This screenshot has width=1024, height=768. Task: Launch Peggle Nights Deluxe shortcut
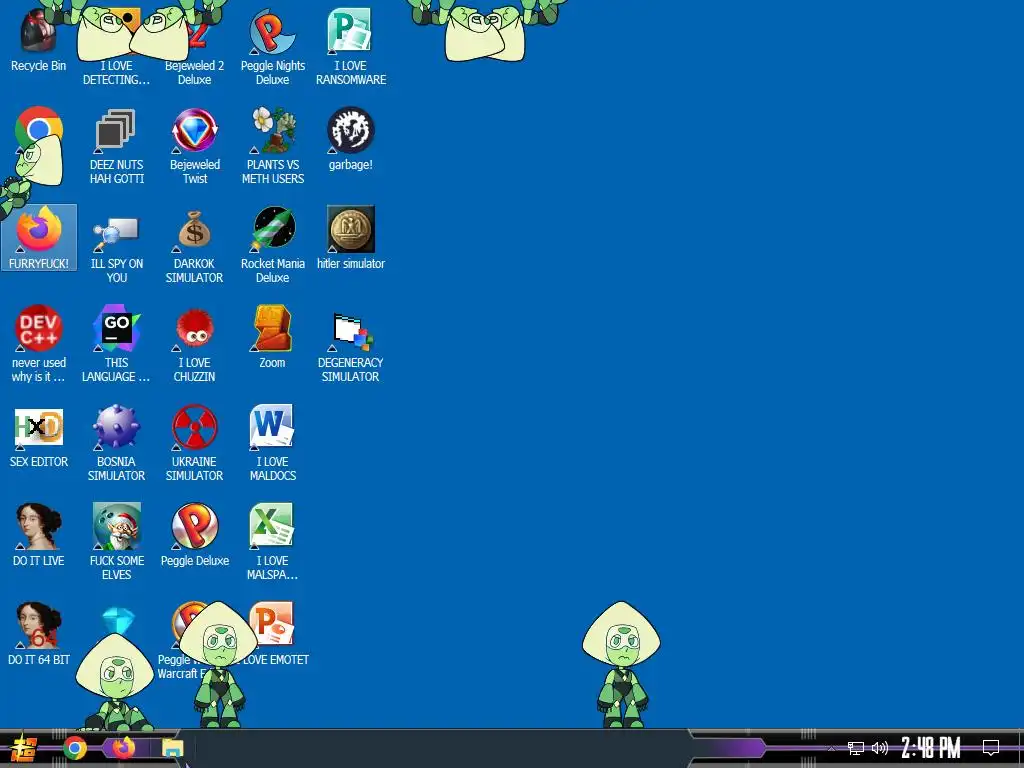pos(272,46)
